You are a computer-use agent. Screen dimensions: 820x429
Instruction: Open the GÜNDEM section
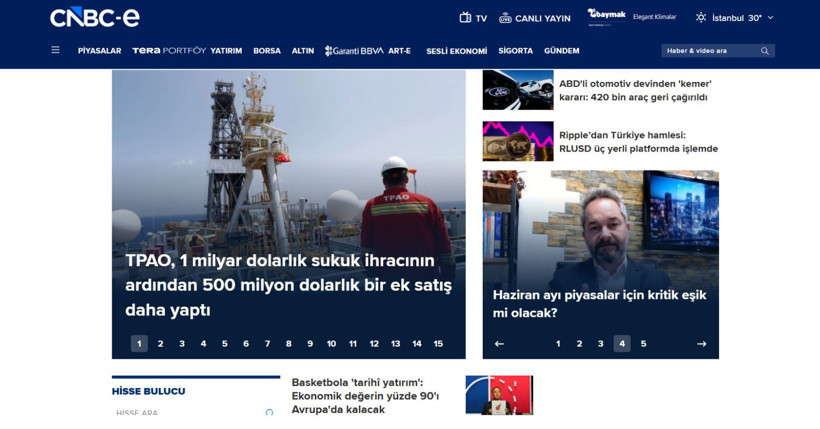[x=562, y=51]
